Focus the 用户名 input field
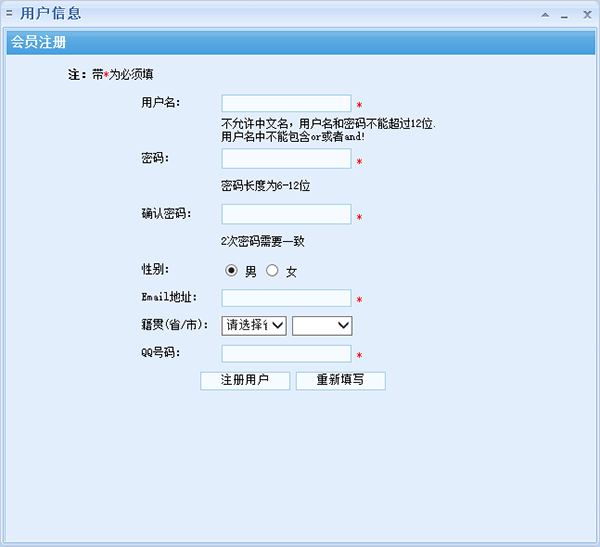This screenshot has height=547, width=600. tap(286, 104)
